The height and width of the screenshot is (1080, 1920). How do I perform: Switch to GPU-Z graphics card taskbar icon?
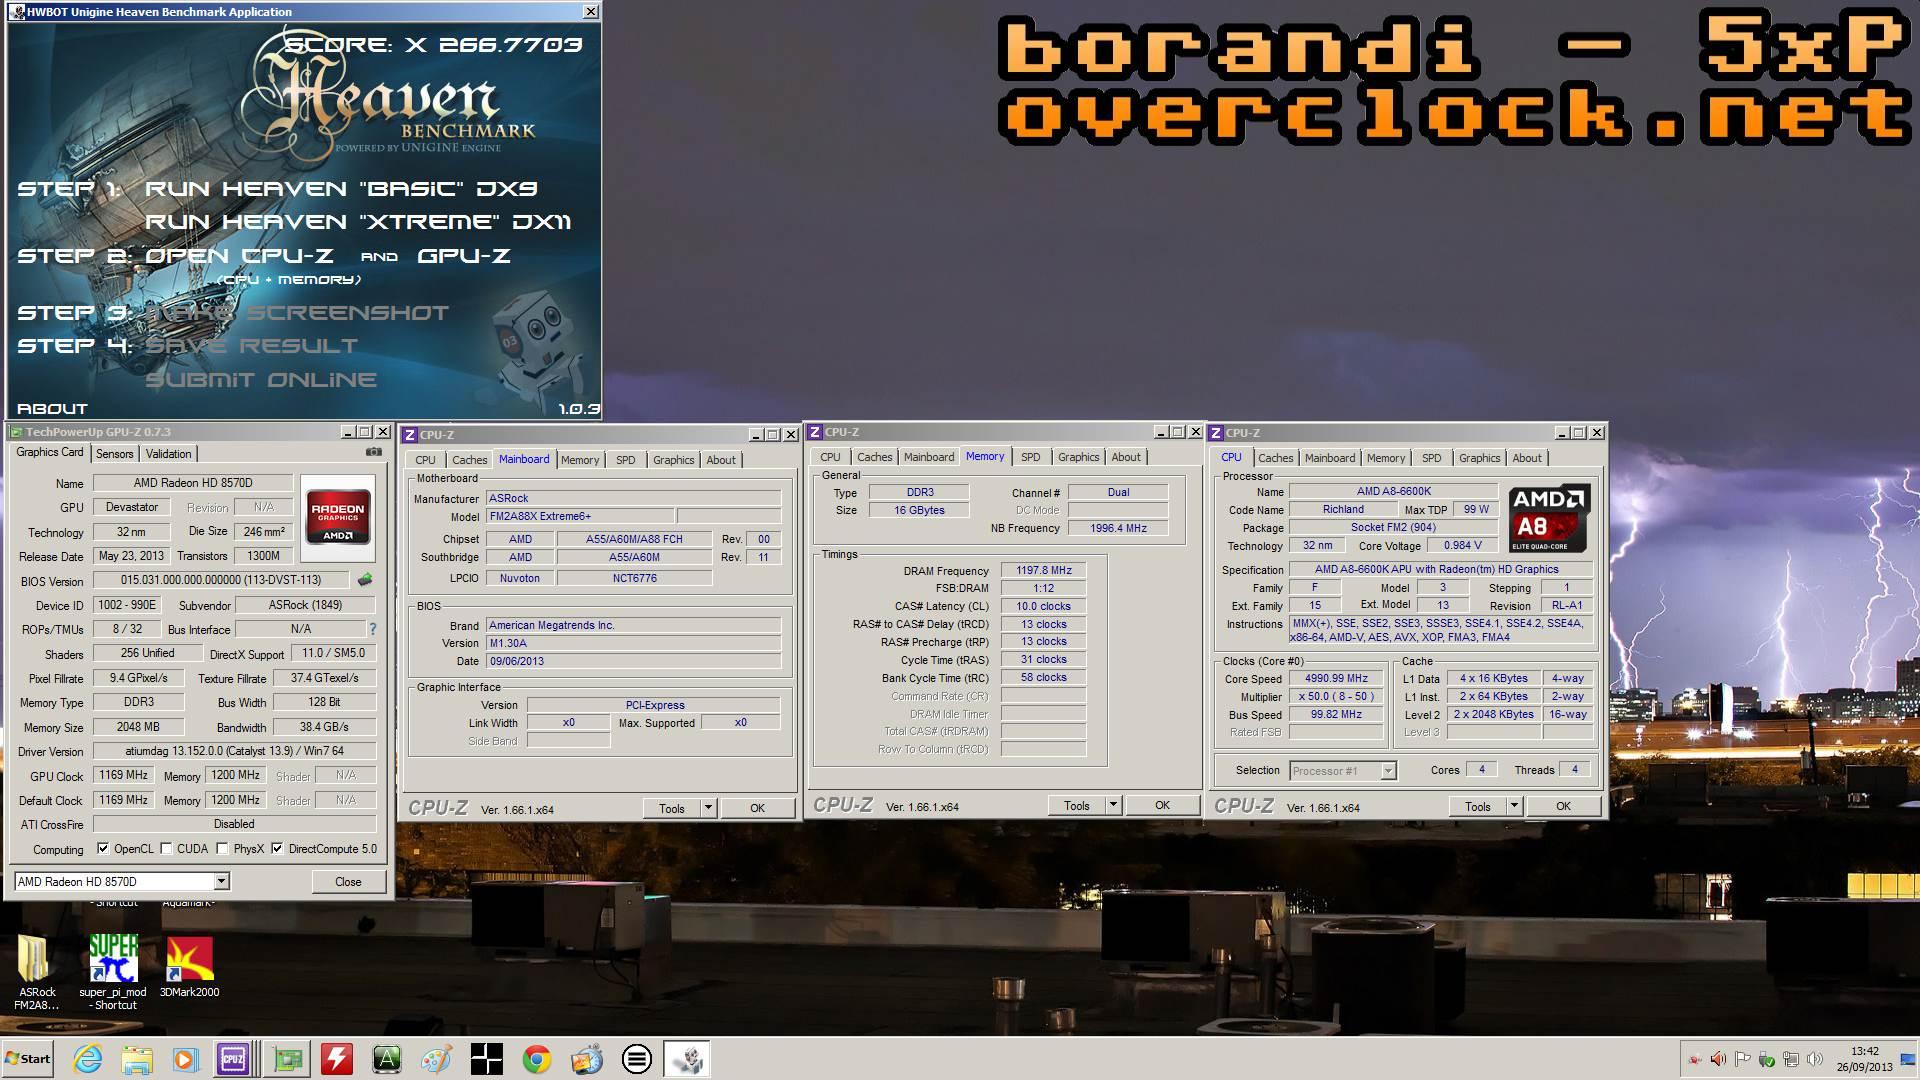(x=288, y=1059)
